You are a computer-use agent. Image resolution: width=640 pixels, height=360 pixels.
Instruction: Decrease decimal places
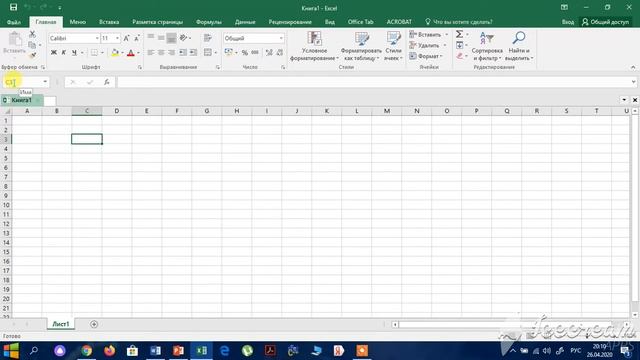point(280,53)
